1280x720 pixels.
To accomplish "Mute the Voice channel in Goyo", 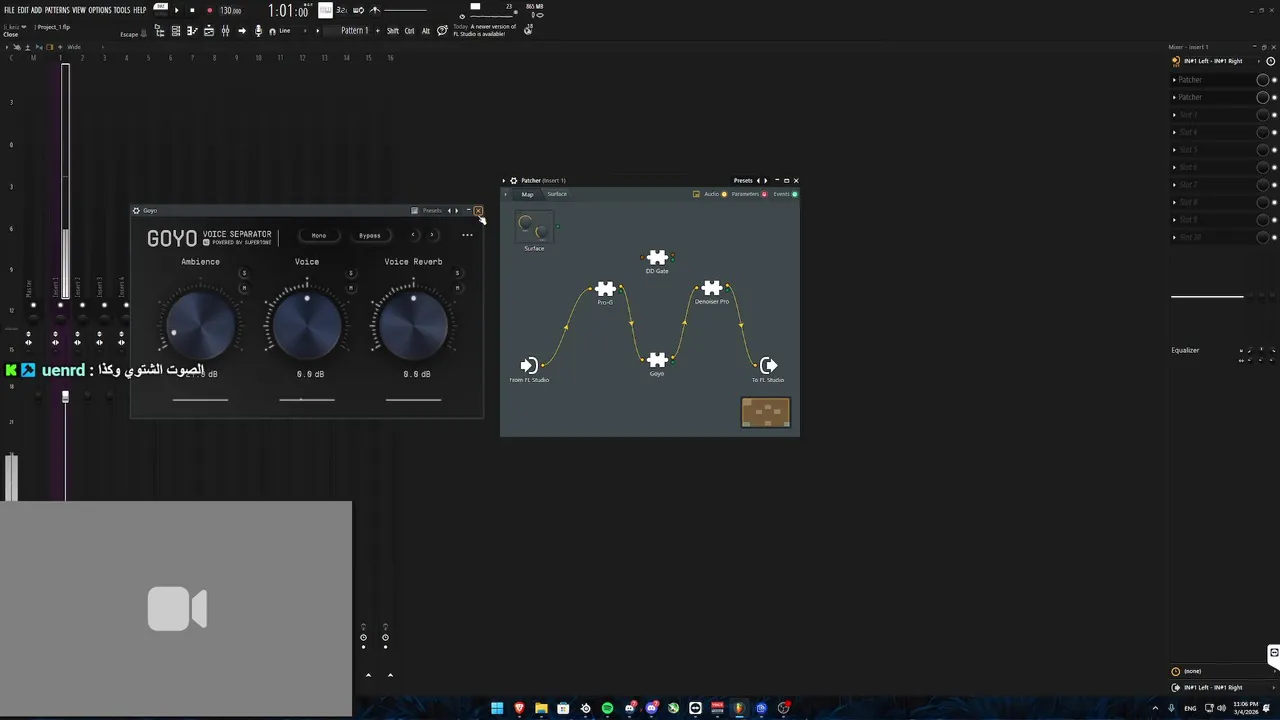I will click(x=350, y=288).
